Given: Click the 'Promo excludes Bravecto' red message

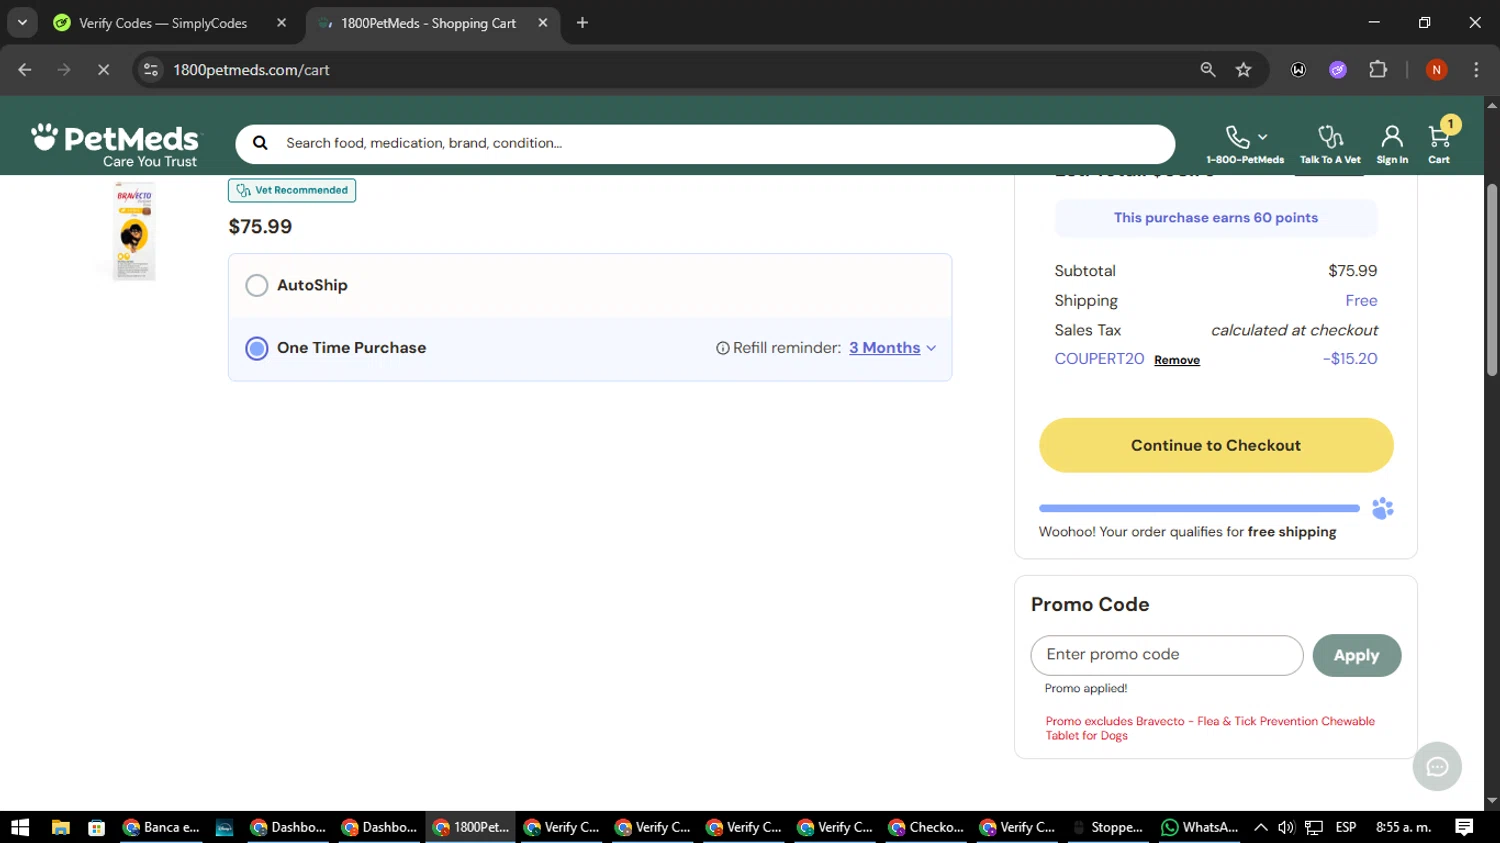Looking at the screenshot, I should (1210, 728).
